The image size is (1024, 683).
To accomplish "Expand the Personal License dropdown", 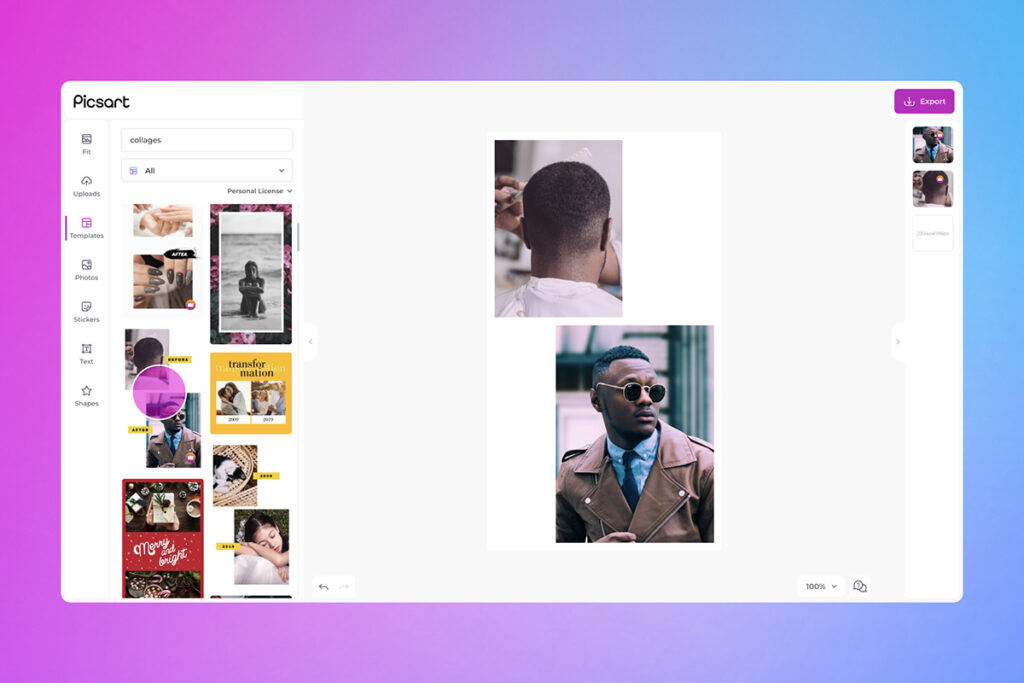I will tap(257, 190).
